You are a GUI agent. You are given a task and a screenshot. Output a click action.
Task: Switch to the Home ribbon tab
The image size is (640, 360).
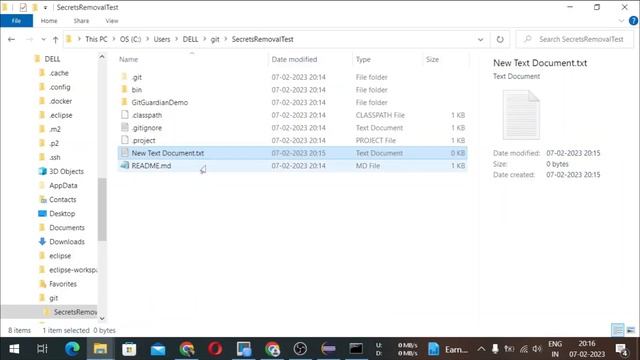tap(49, 21)
